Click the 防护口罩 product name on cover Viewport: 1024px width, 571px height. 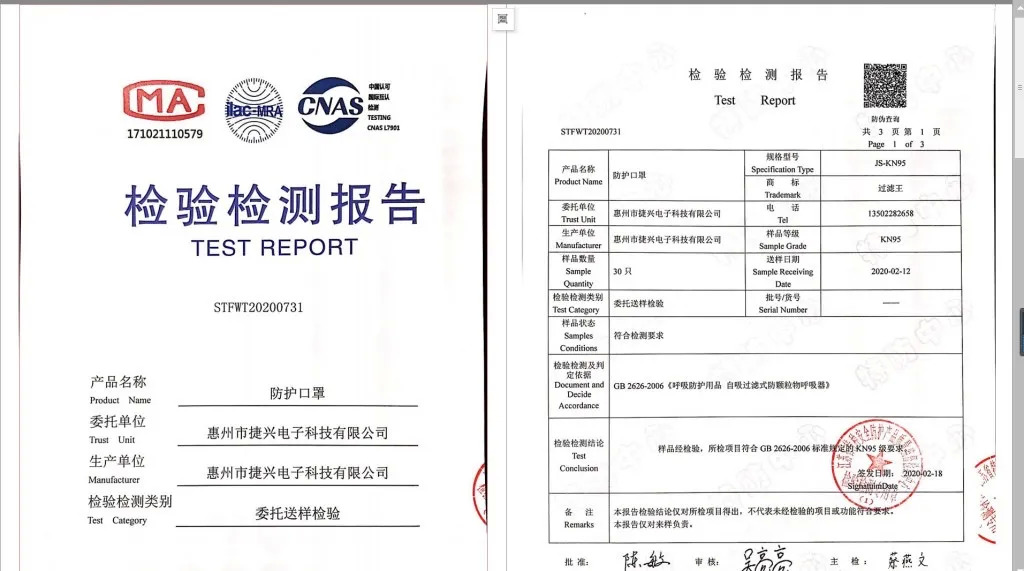pyautogui.click(x=298, y=393)
